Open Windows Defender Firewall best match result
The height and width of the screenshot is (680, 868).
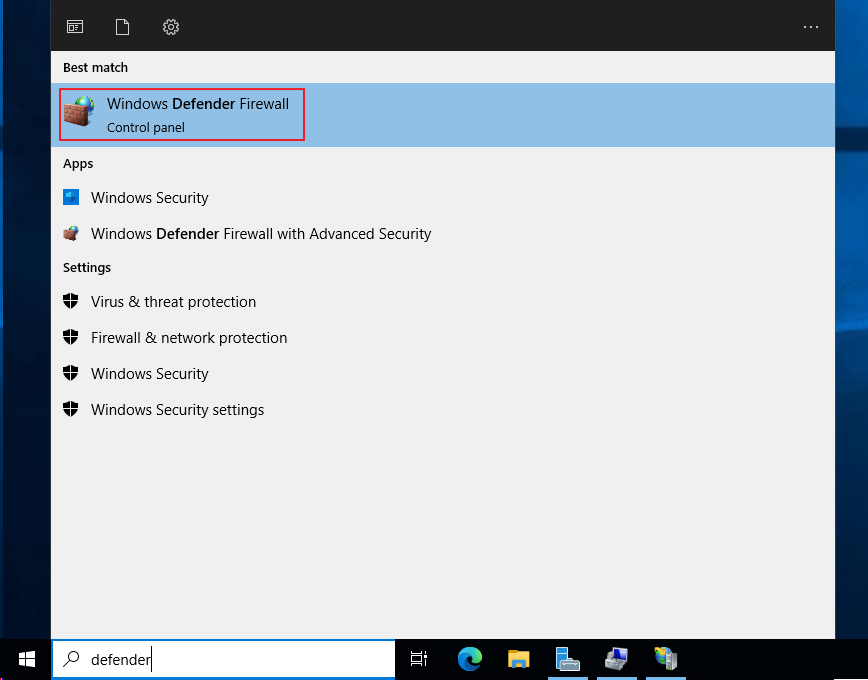tap(443, 115)
